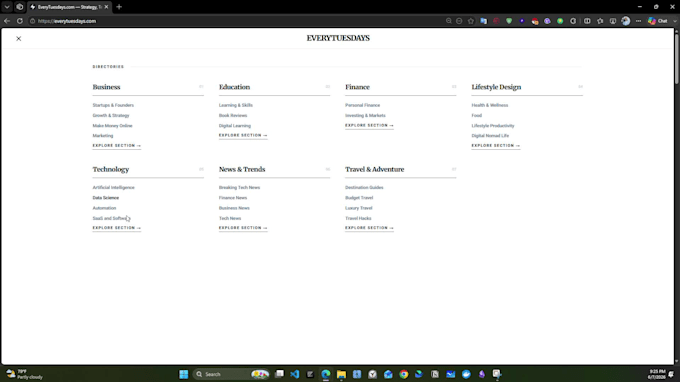Open Startups & Founders link
The height and width of the screenshot is (382, 680).
(x=113, y=105)
